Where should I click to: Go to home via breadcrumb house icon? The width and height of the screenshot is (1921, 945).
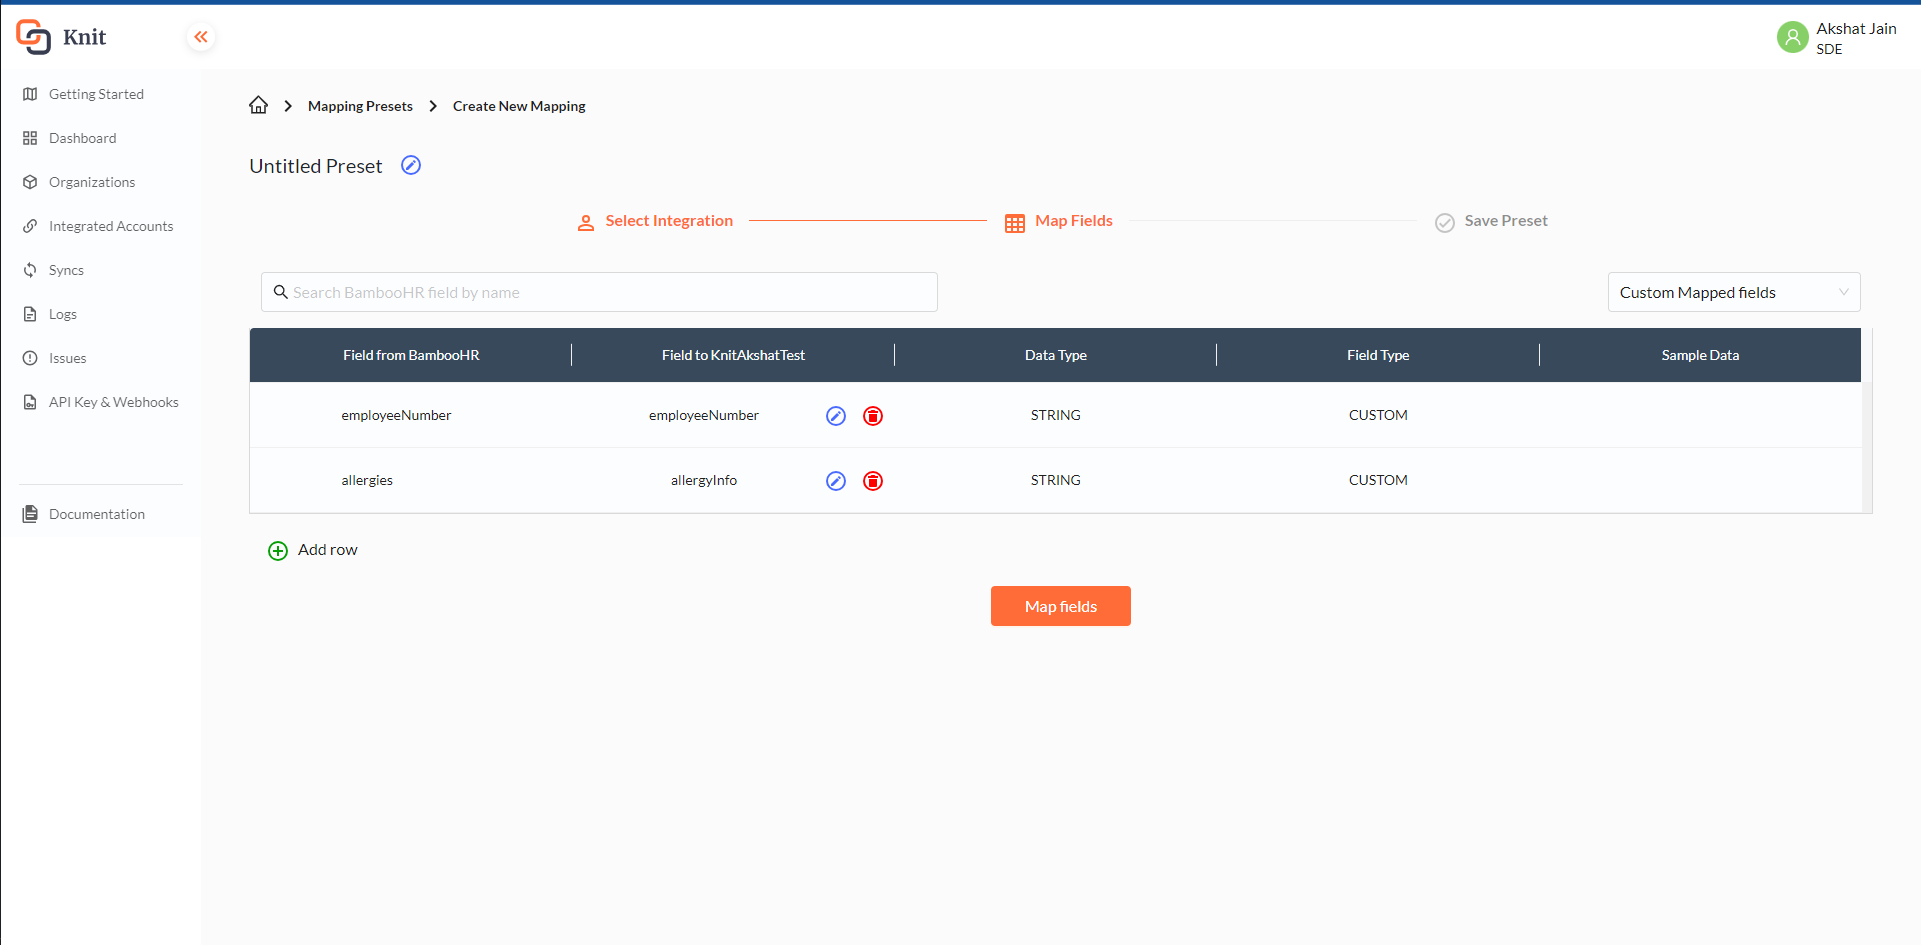258,105
